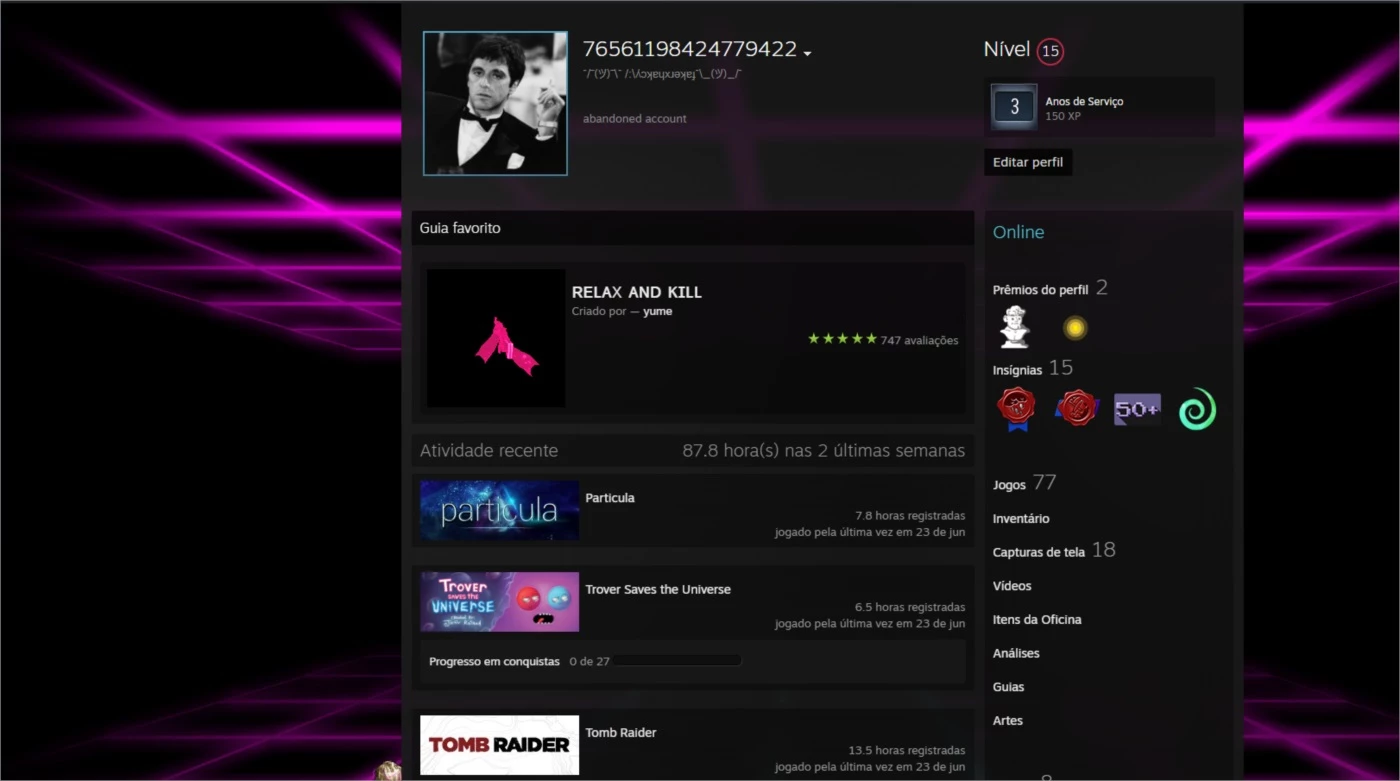Click the green spiral badge icon

pos(1197,409)
